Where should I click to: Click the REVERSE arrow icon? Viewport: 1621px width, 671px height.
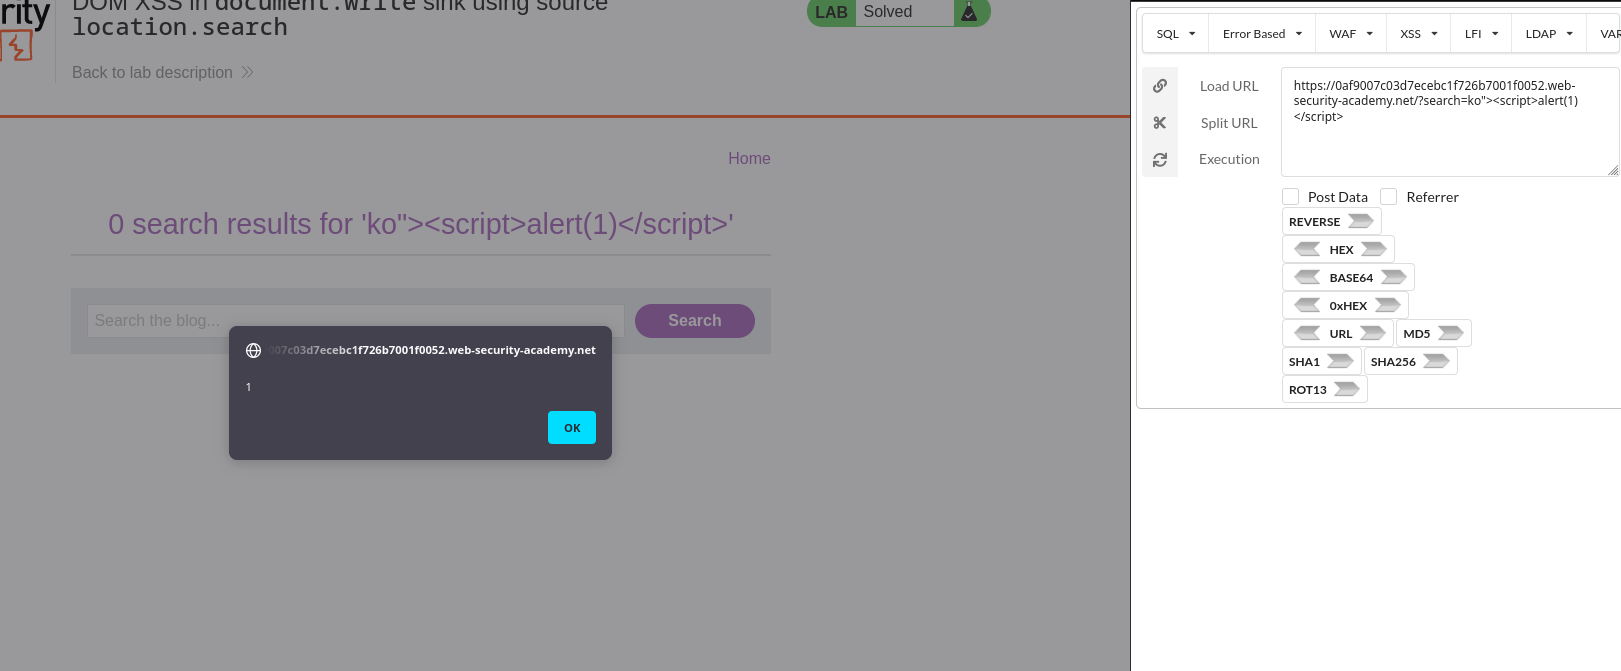click(1361, 221)
